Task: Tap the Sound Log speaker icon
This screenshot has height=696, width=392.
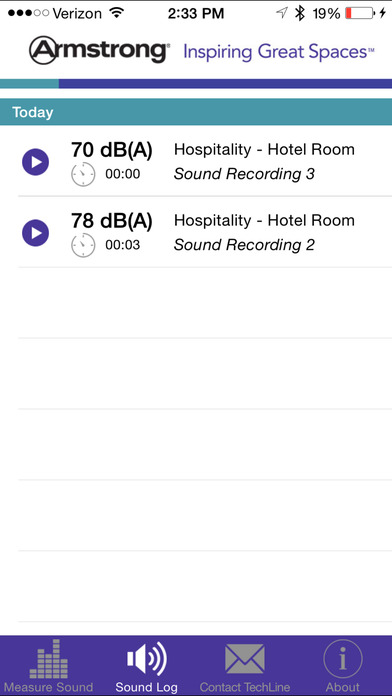Action: (x=147, y=659)
